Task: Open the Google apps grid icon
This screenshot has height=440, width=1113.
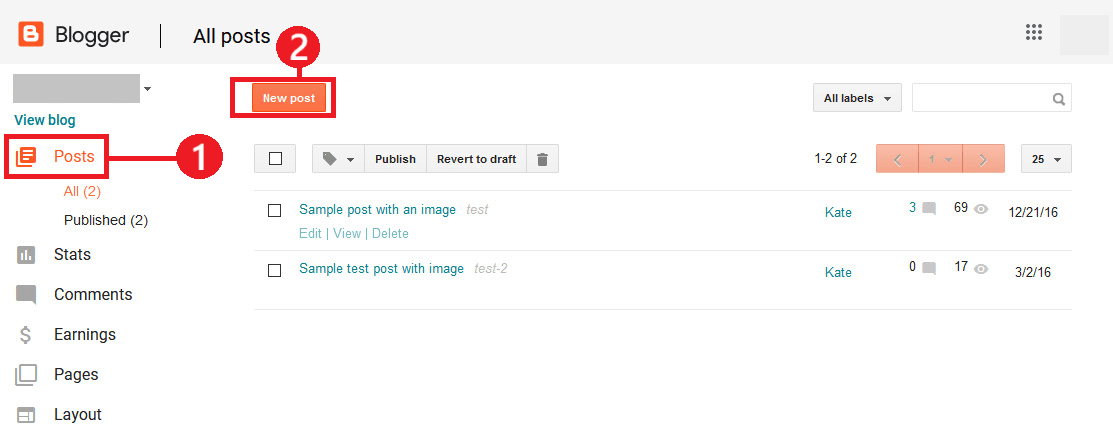Action: (1034, 32)
